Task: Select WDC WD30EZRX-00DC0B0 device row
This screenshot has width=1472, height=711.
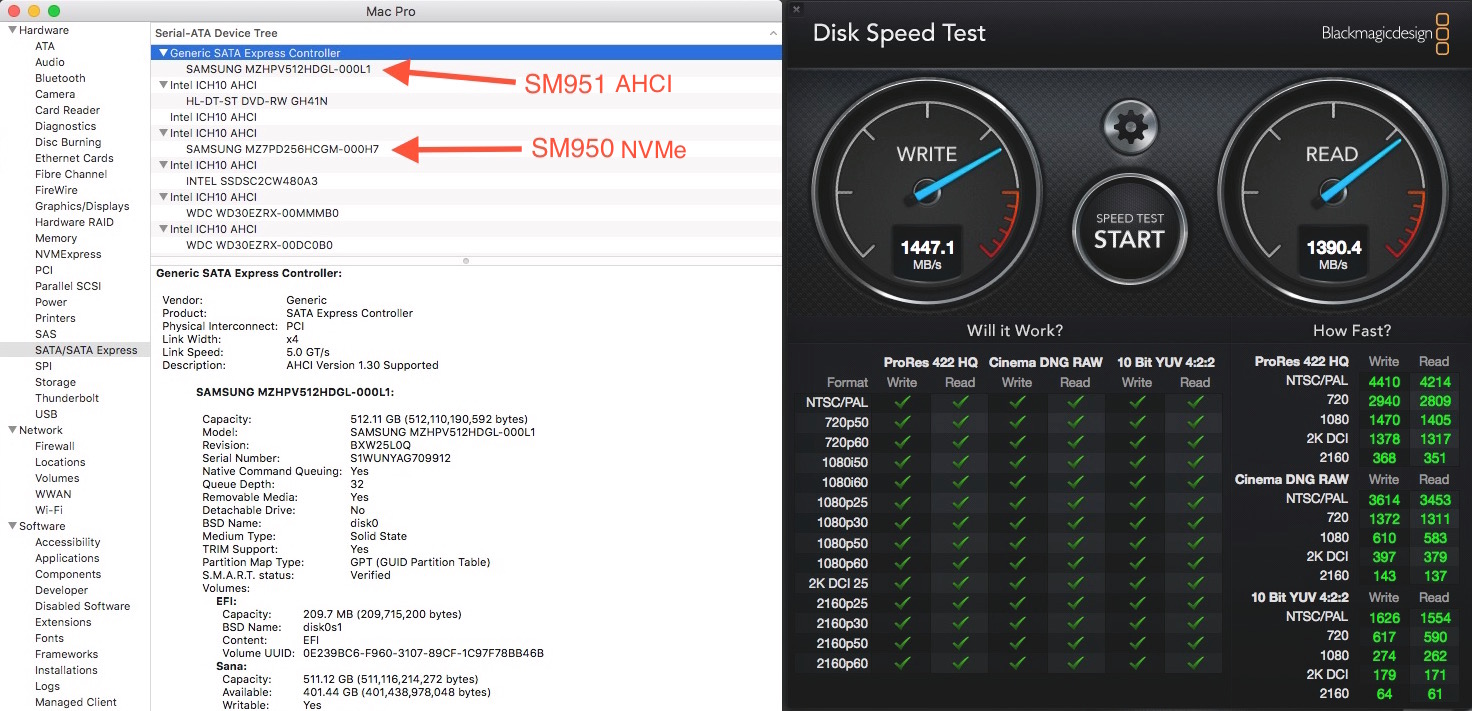Action: 465,245
